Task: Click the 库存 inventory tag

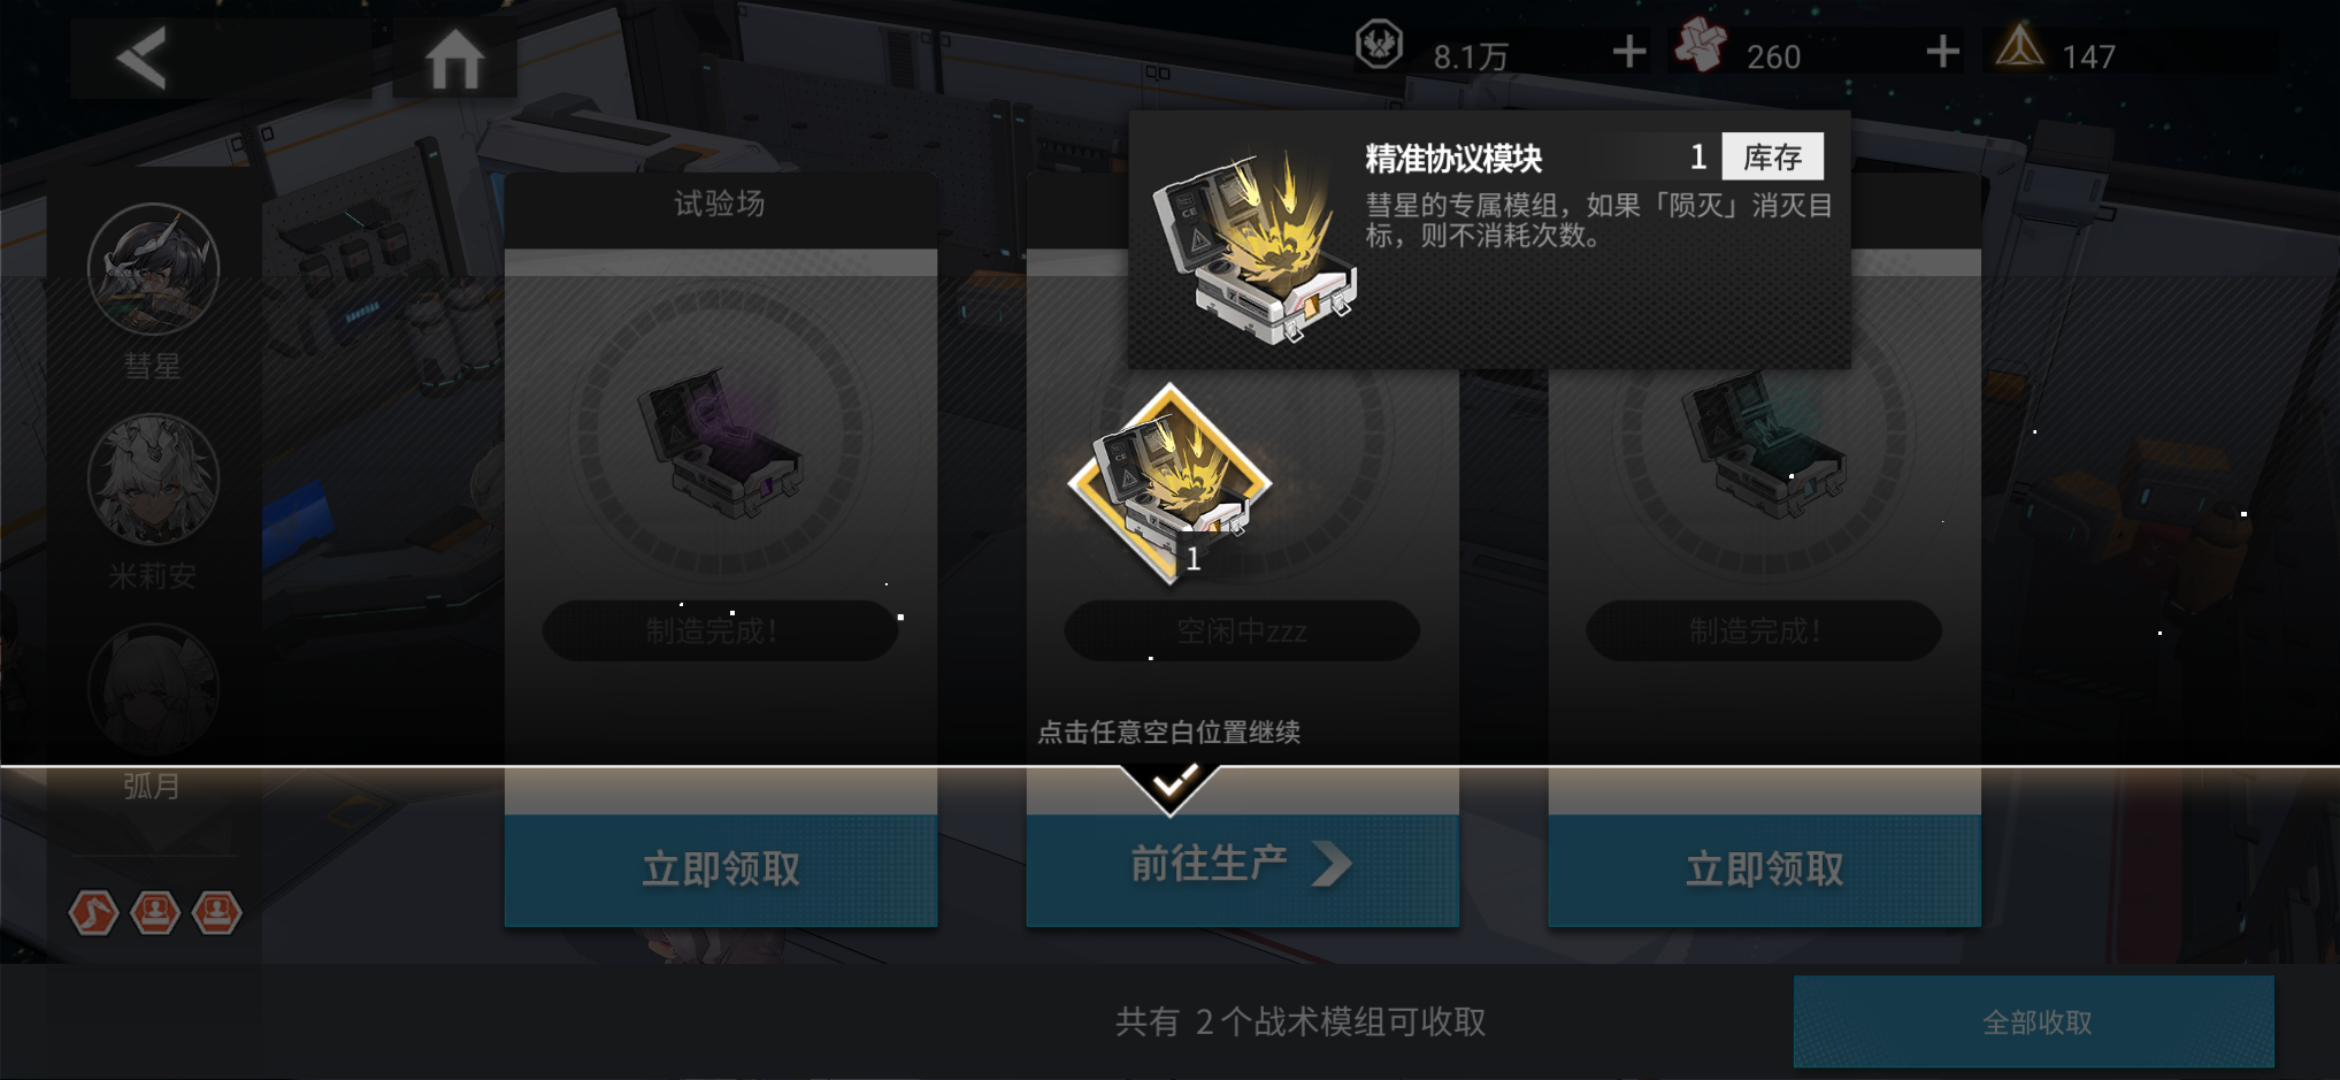Action: [x=1772, y=157]
